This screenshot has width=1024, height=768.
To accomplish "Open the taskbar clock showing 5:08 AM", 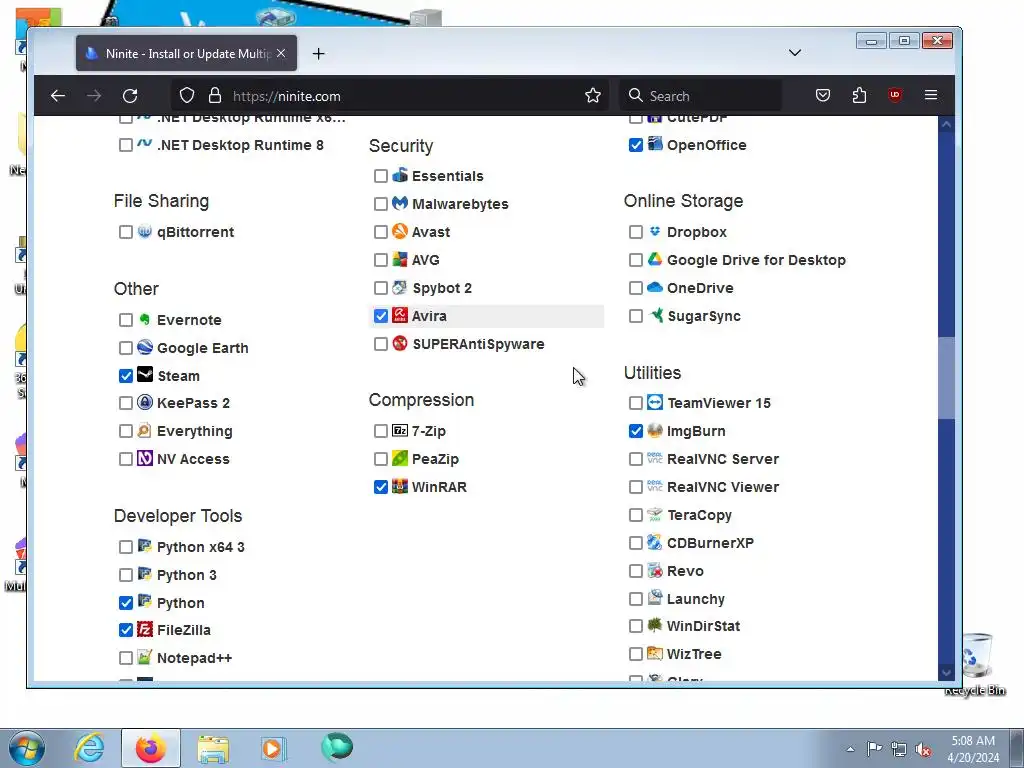I will [x=973, y=749].
